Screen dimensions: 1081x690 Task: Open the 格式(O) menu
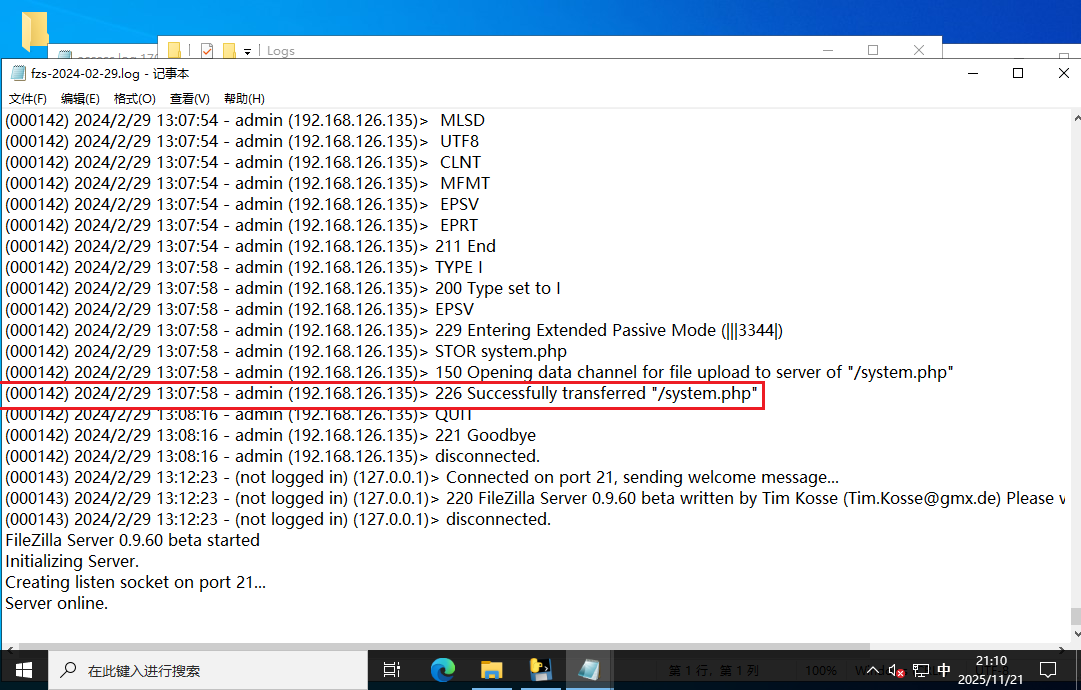pos(134,99)
